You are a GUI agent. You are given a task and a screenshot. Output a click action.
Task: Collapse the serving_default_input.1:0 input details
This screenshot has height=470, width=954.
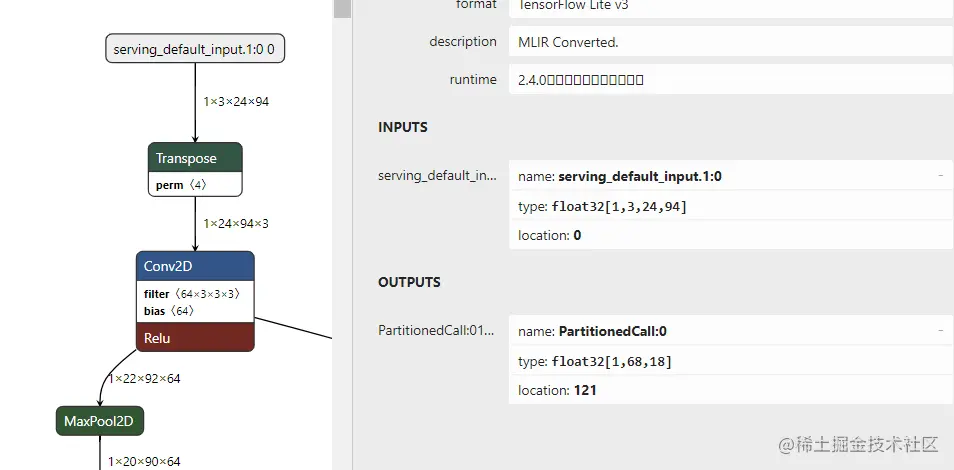click(x=941, y=176)
